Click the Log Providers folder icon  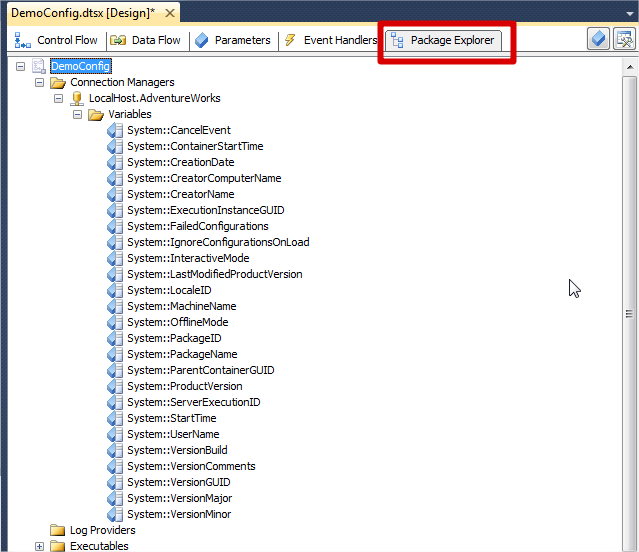(58, 530)
